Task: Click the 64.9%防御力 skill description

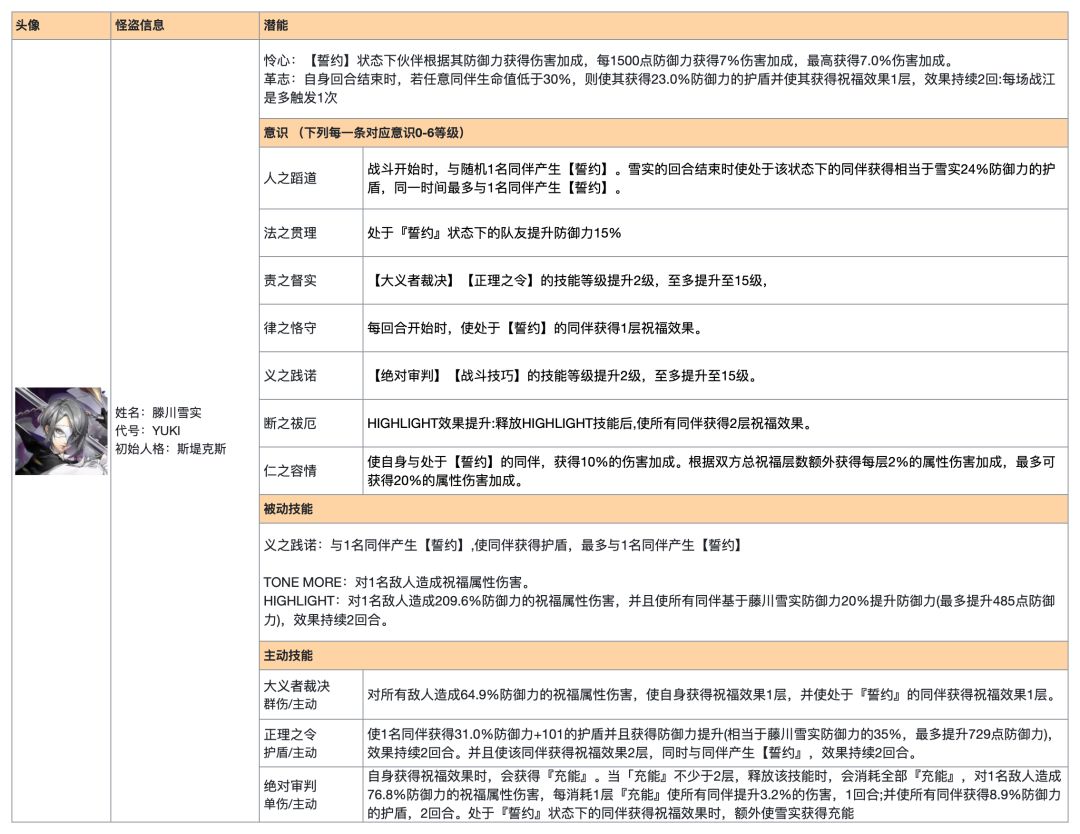Action: click(712, 694)
